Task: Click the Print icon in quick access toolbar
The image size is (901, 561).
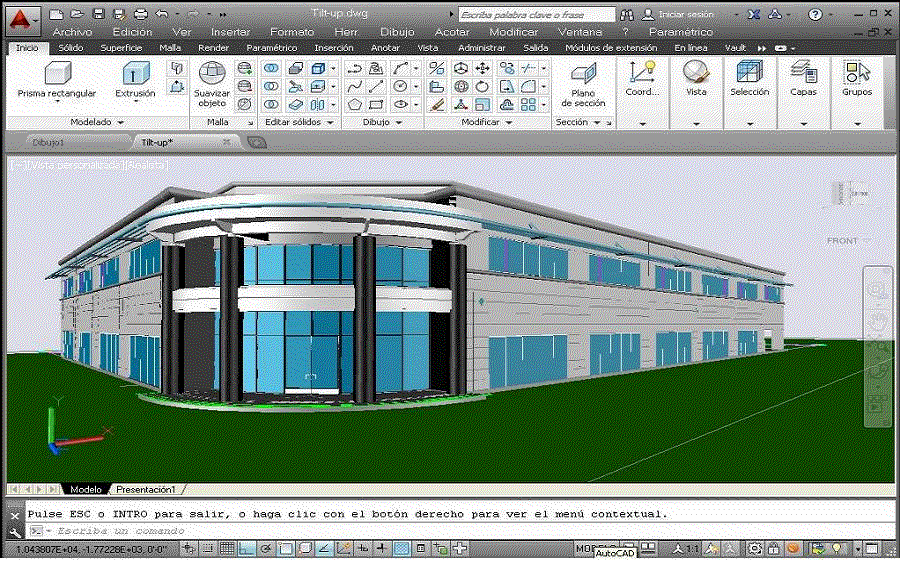Action: (x=140, y=15)
